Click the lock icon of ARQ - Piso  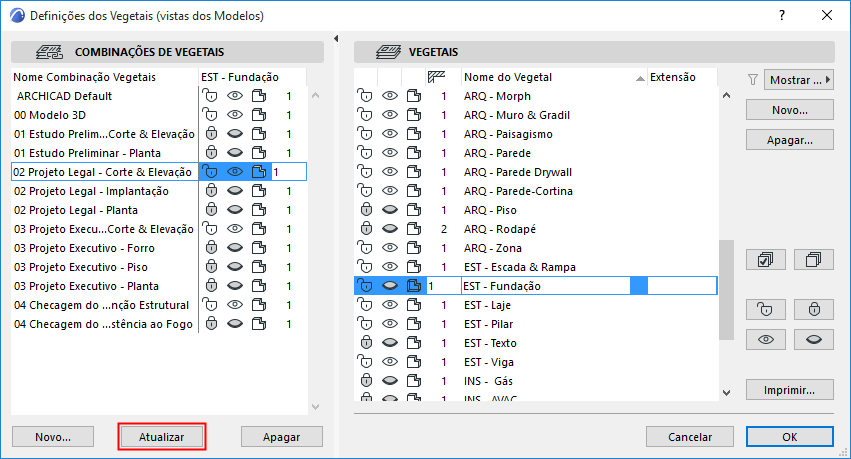click(x=366, y=210)
